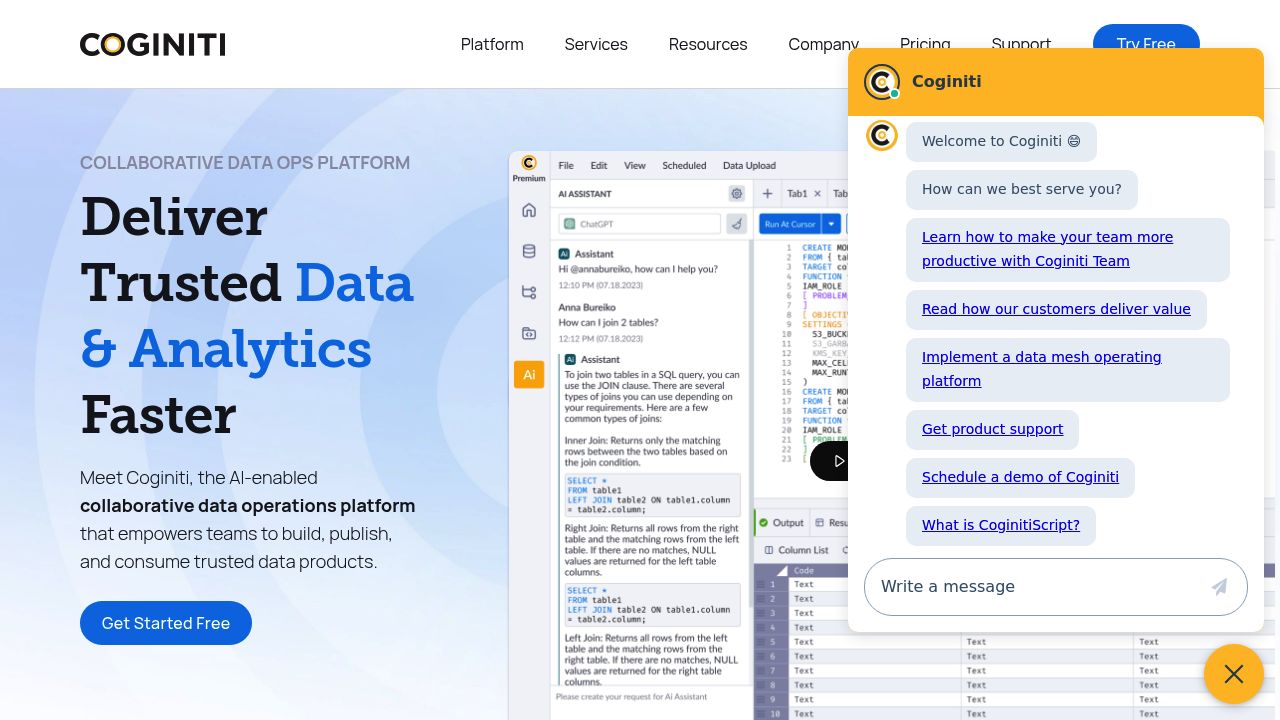The height and width of the screenshot is (720, 1280).
Task: Open the View menu in preview
Action: [x=635, y=166]
